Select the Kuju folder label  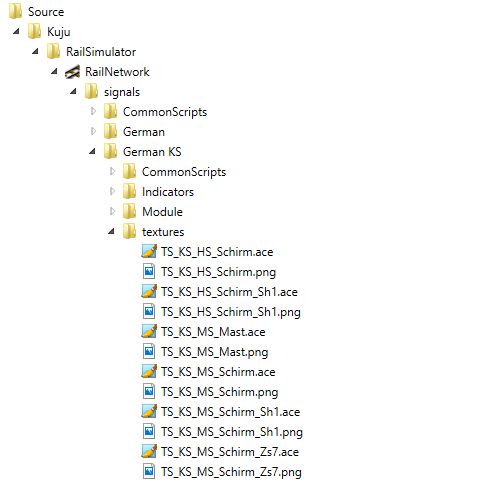pyautogui.click(x=59, y=32)
